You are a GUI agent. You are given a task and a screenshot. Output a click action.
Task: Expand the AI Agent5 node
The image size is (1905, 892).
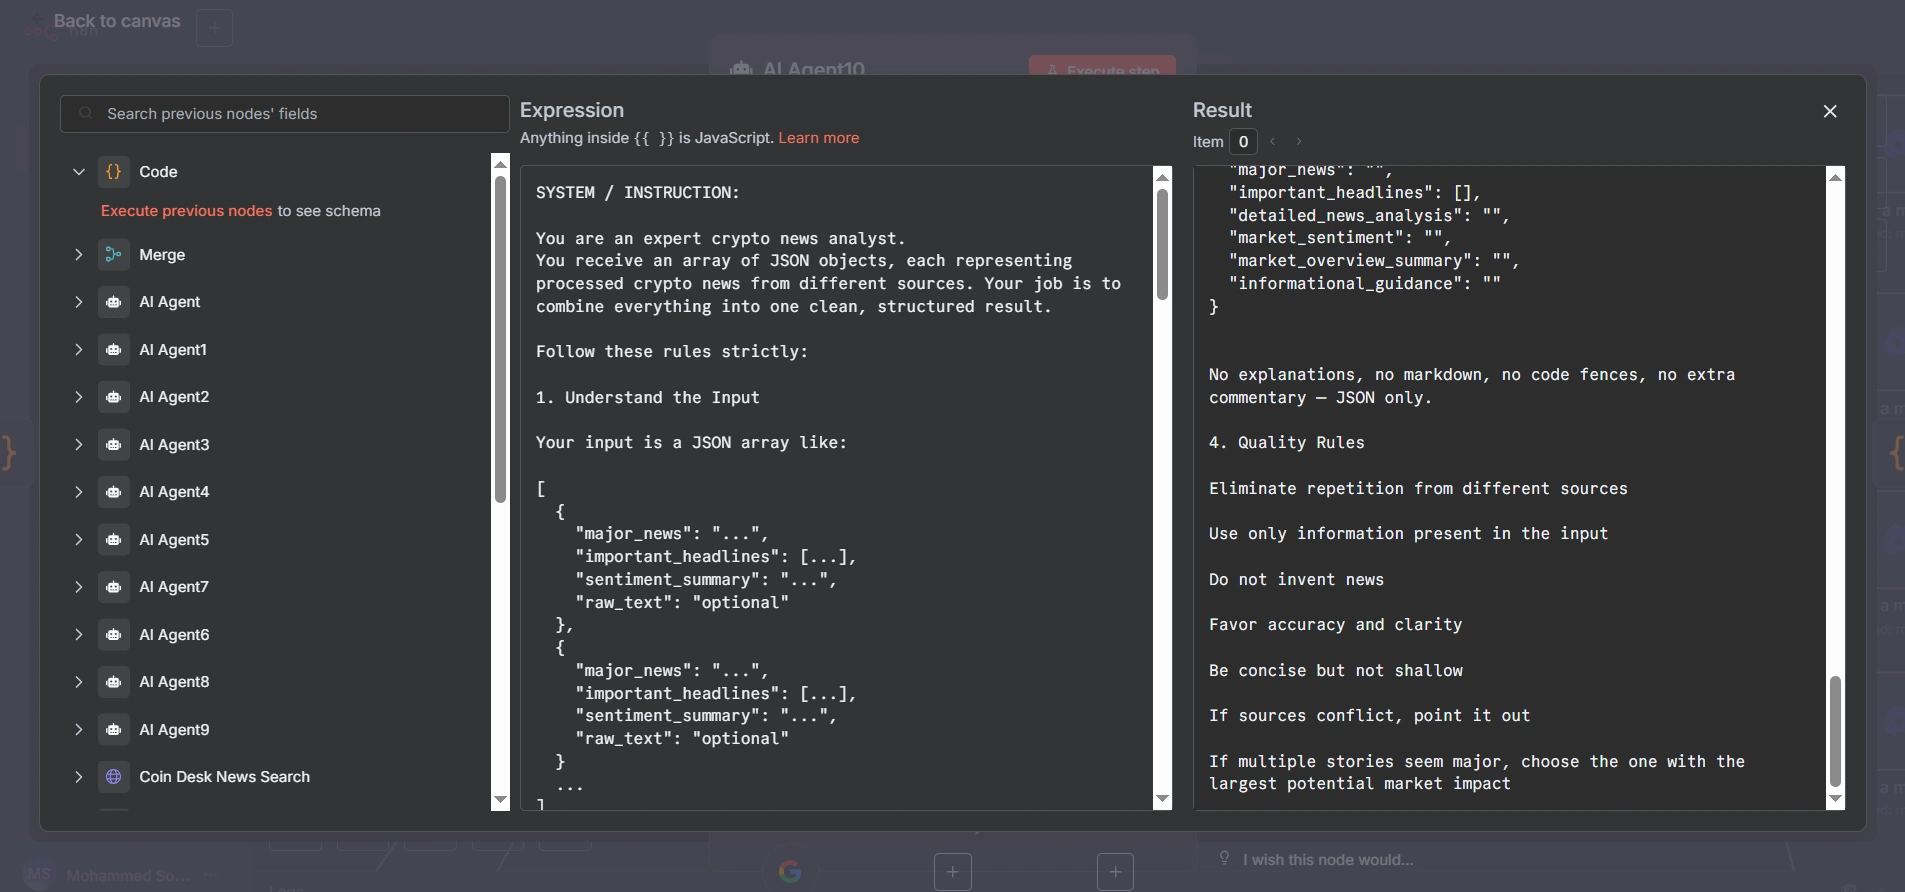78,540
